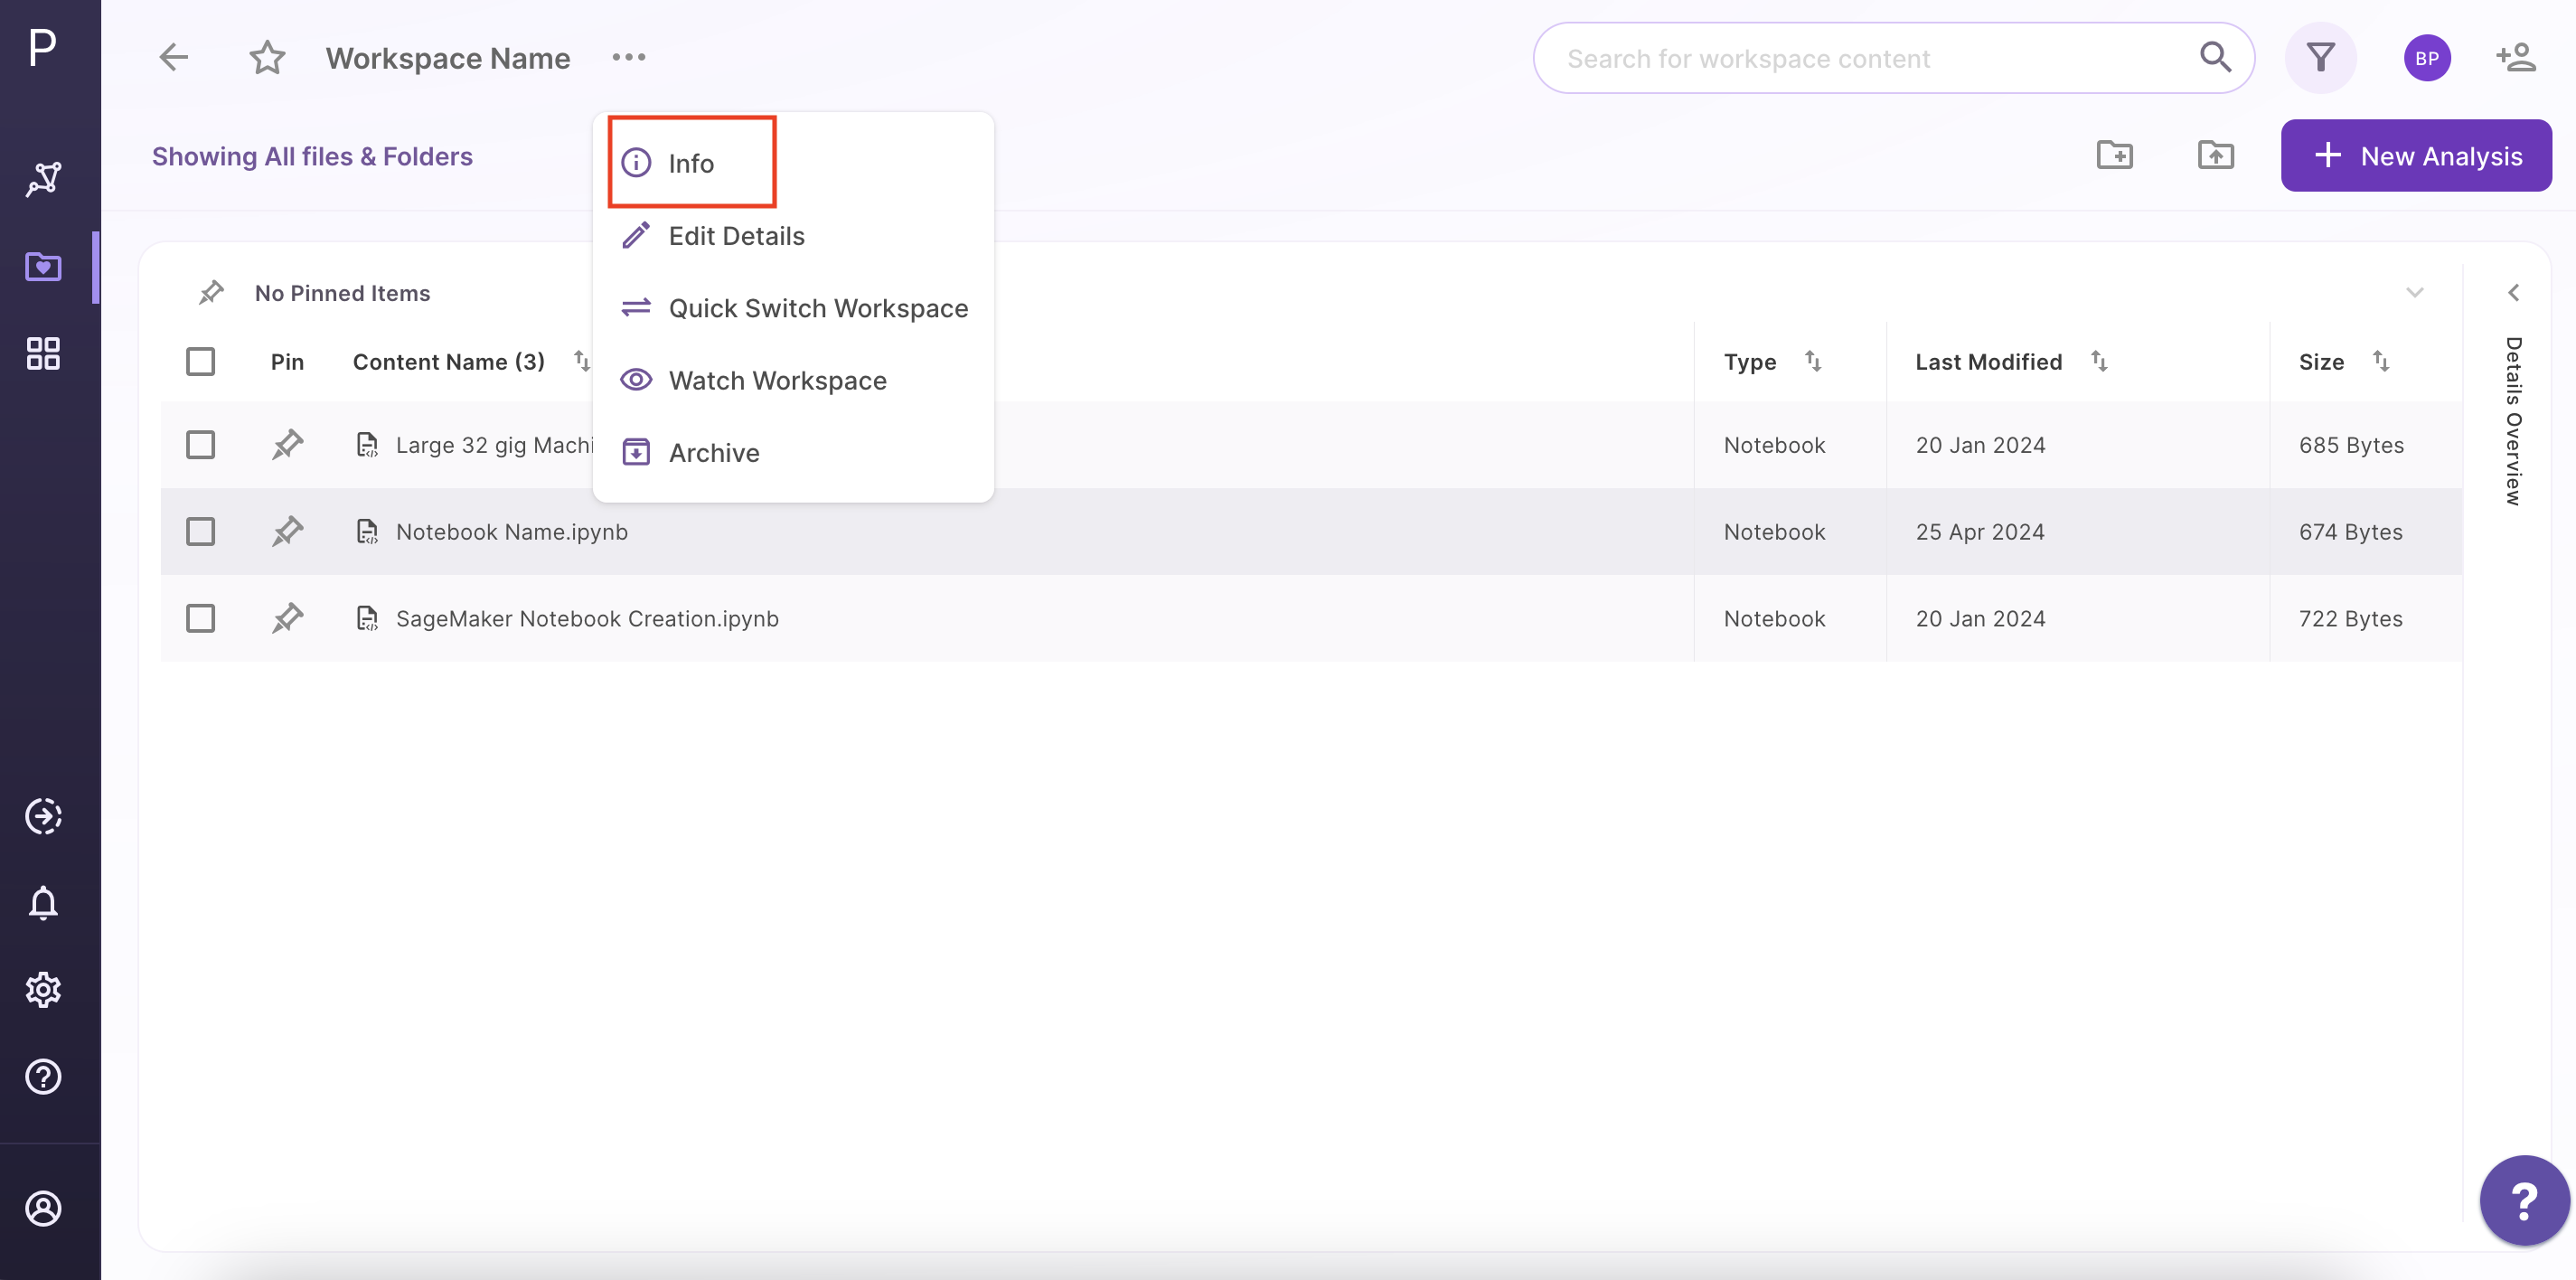The width and height of the screenshot is (2576, 1280).
Task: Check the SageMaker Notebook Creation row checkbox
Action: click(200, 618)
